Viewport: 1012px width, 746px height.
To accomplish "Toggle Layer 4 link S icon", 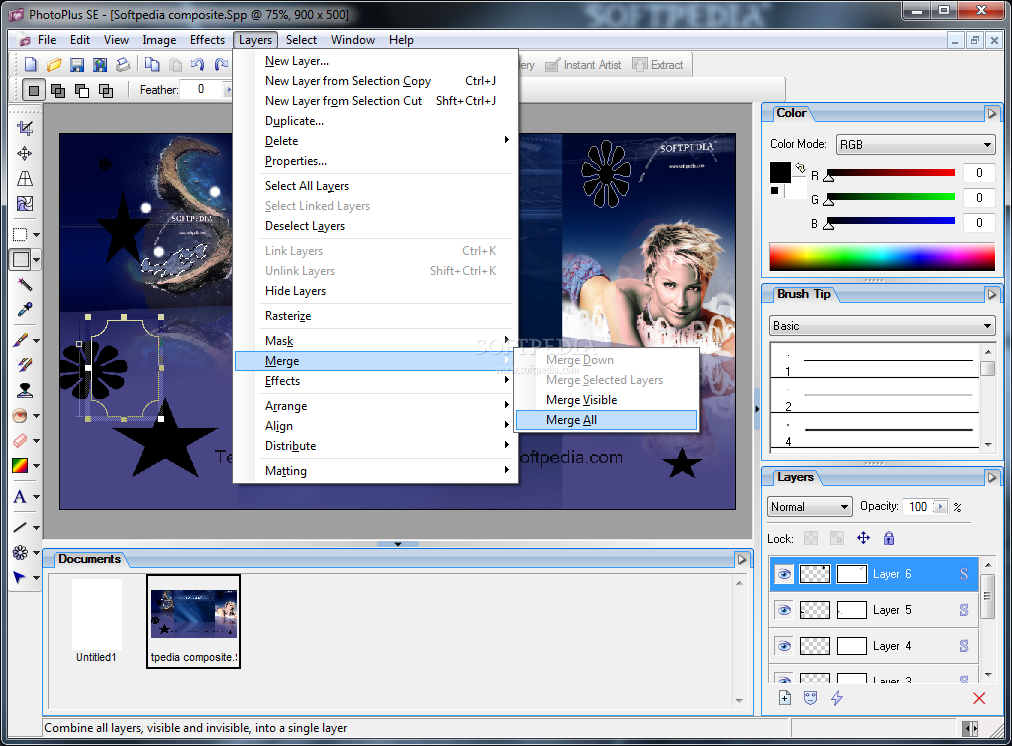I will coord(964,646).
